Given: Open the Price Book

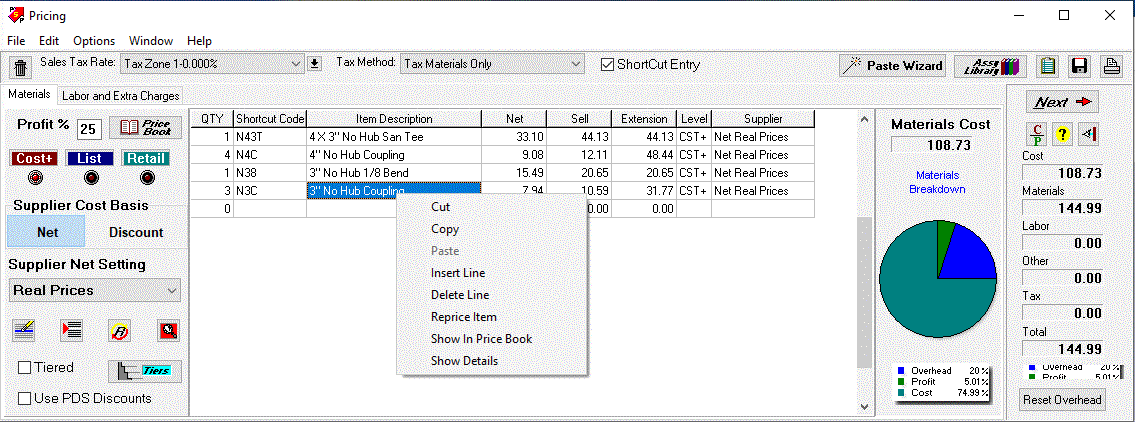Looking at the screenshot, I should point(145,128).
